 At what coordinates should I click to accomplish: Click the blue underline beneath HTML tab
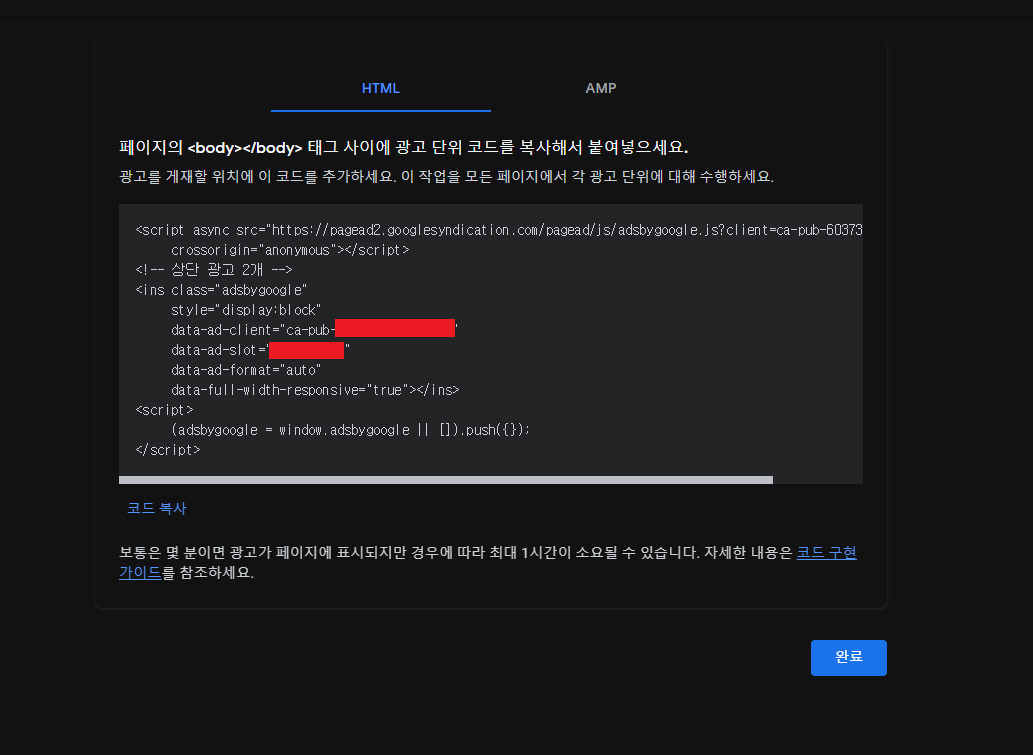pos(380,108)
